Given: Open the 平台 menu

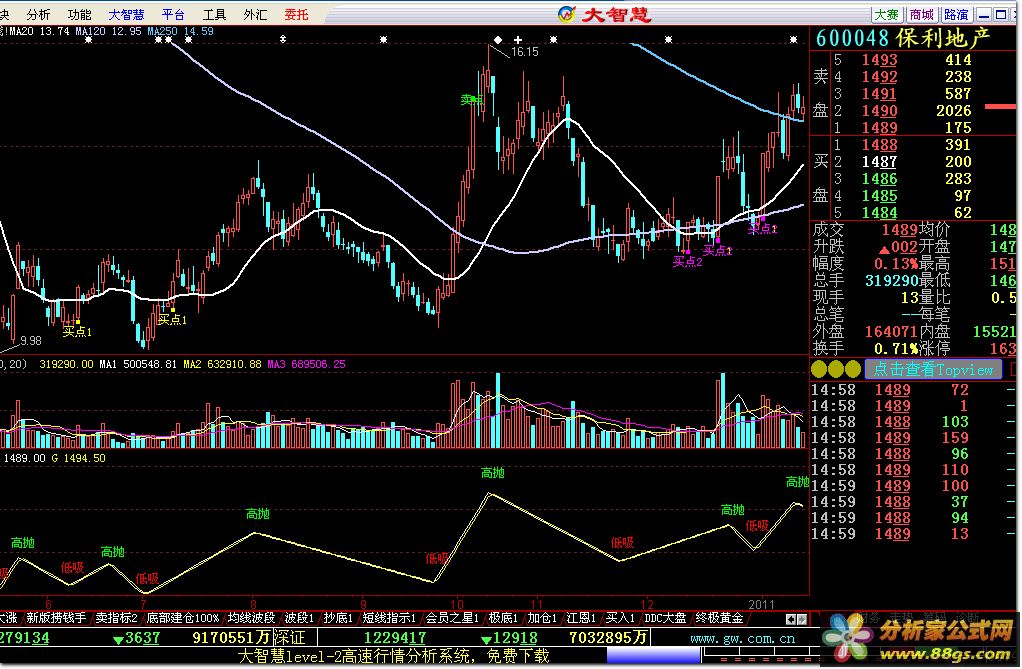Looking at the screenshot, I should tap(173, 14).
